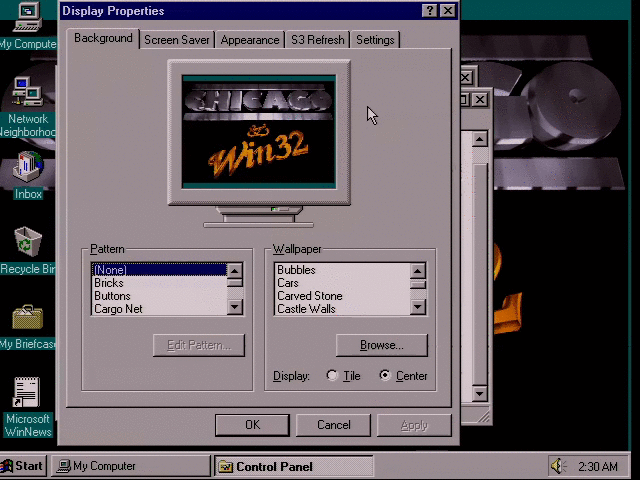Image resolution: width=640 pixels, height=480 pixels.
Task: Select Castle Walls in the Wallpaper list
Action: (x=342, y=309)
